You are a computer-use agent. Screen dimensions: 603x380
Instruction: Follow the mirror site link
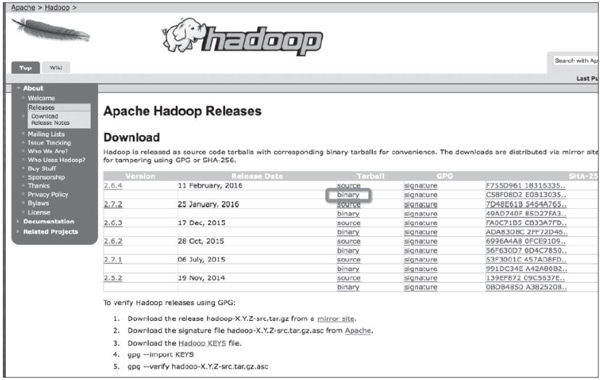tap(336, 319)
